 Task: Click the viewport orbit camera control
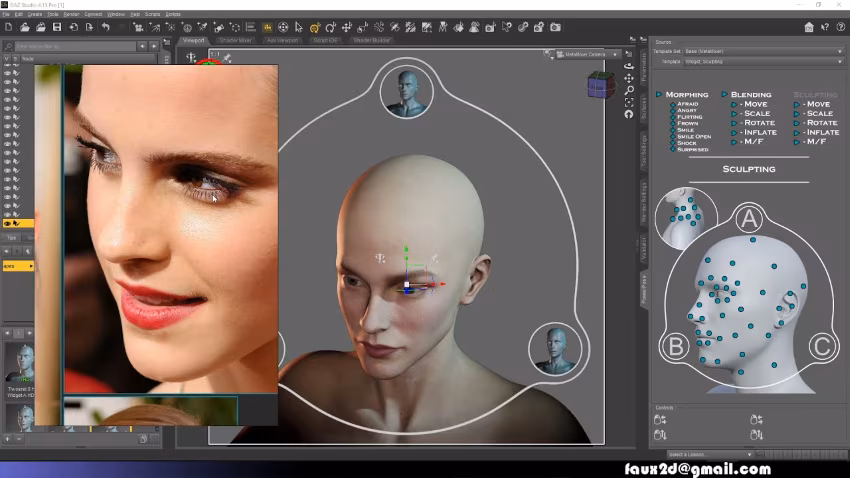click(x=629, y=66)
